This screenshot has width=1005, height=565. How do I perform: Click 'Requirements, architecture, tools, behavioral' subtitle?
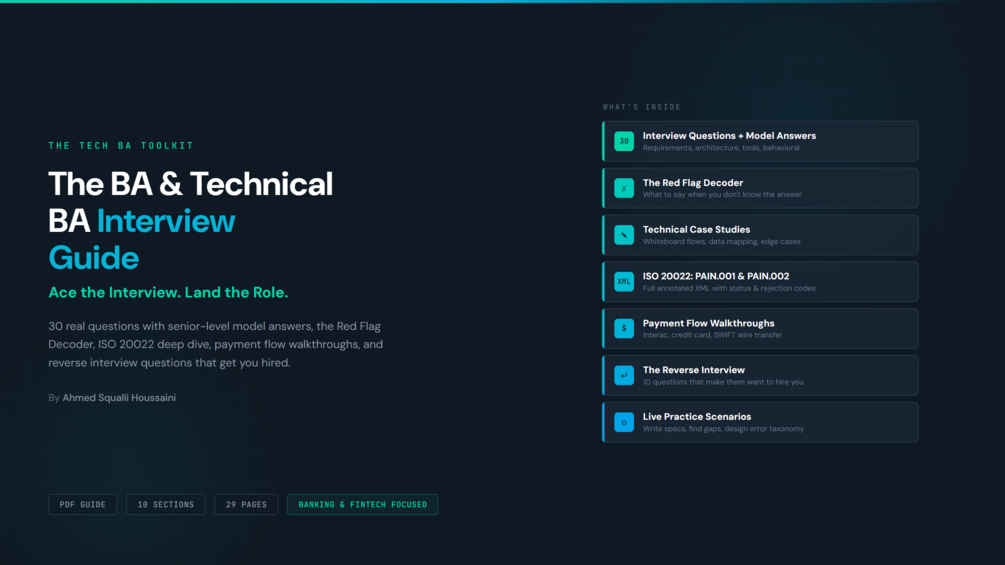pyautogui.click(x=721, y=148)
